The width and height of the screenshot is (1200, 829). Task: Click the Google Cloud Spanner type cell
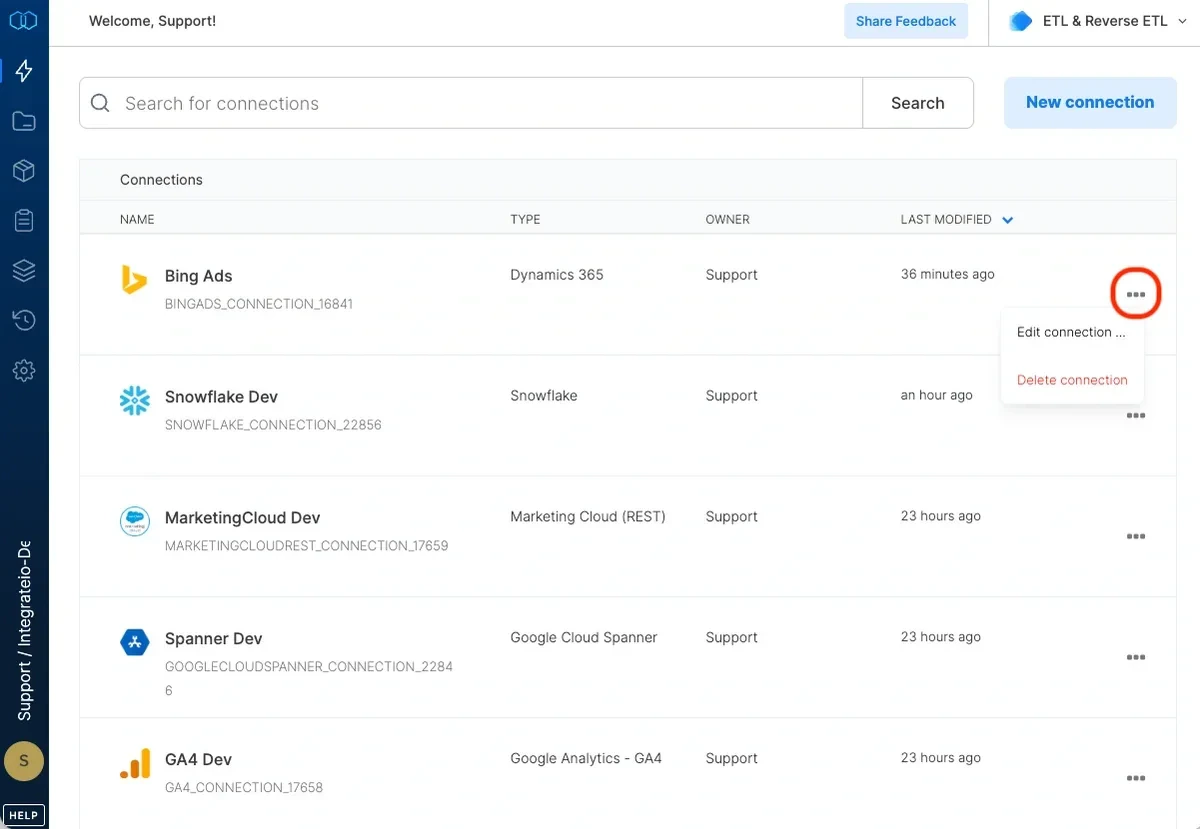(584, 638)
